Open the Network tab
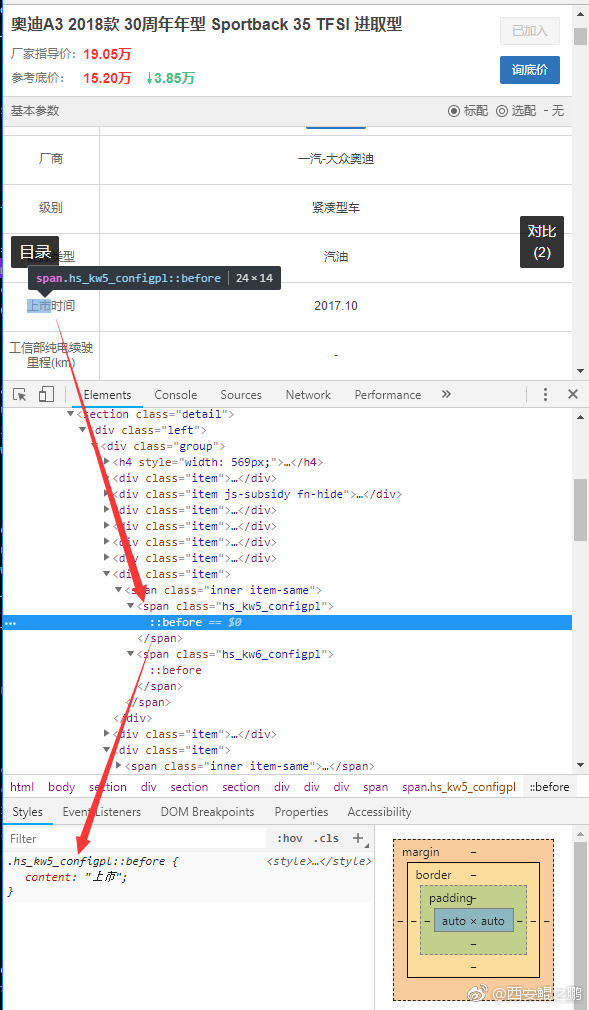This screenshot has height=1010, width=589. [308, 395]
